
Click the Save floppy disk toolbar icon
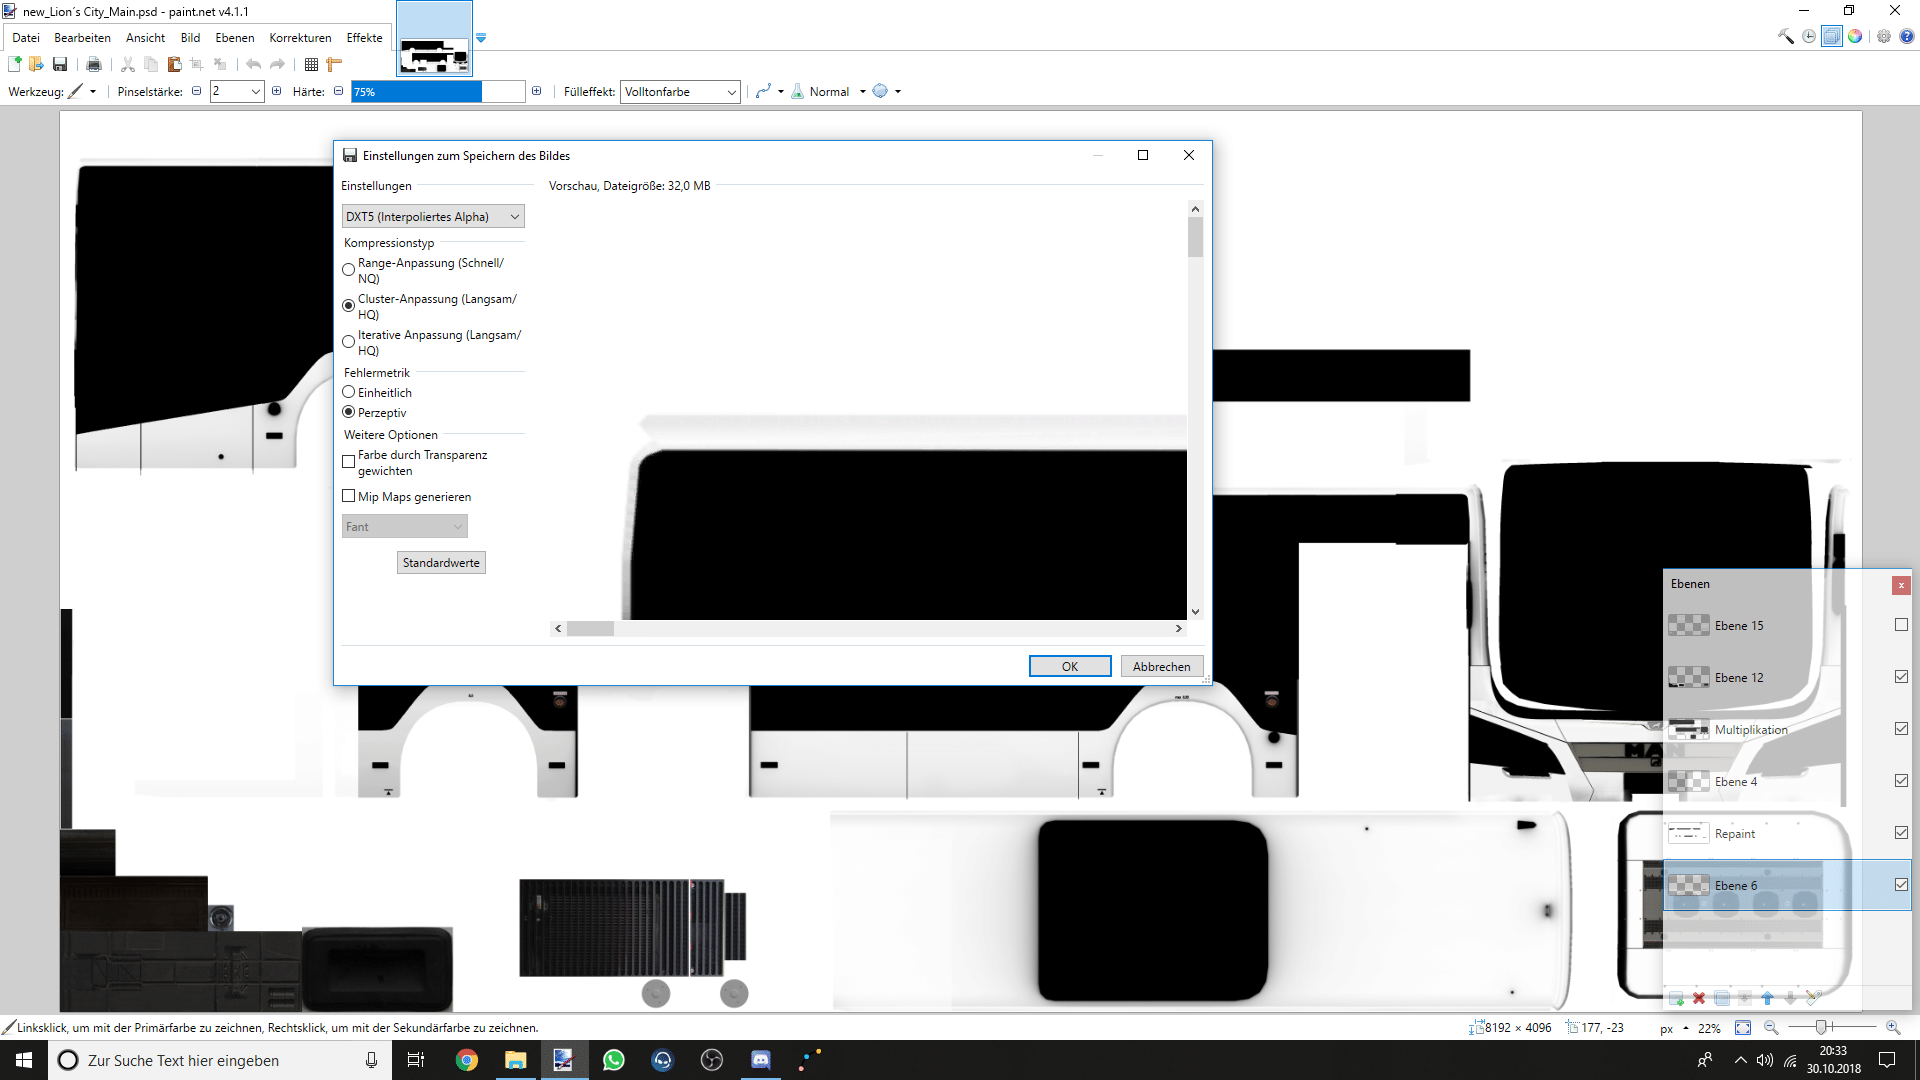pos(60,64)
